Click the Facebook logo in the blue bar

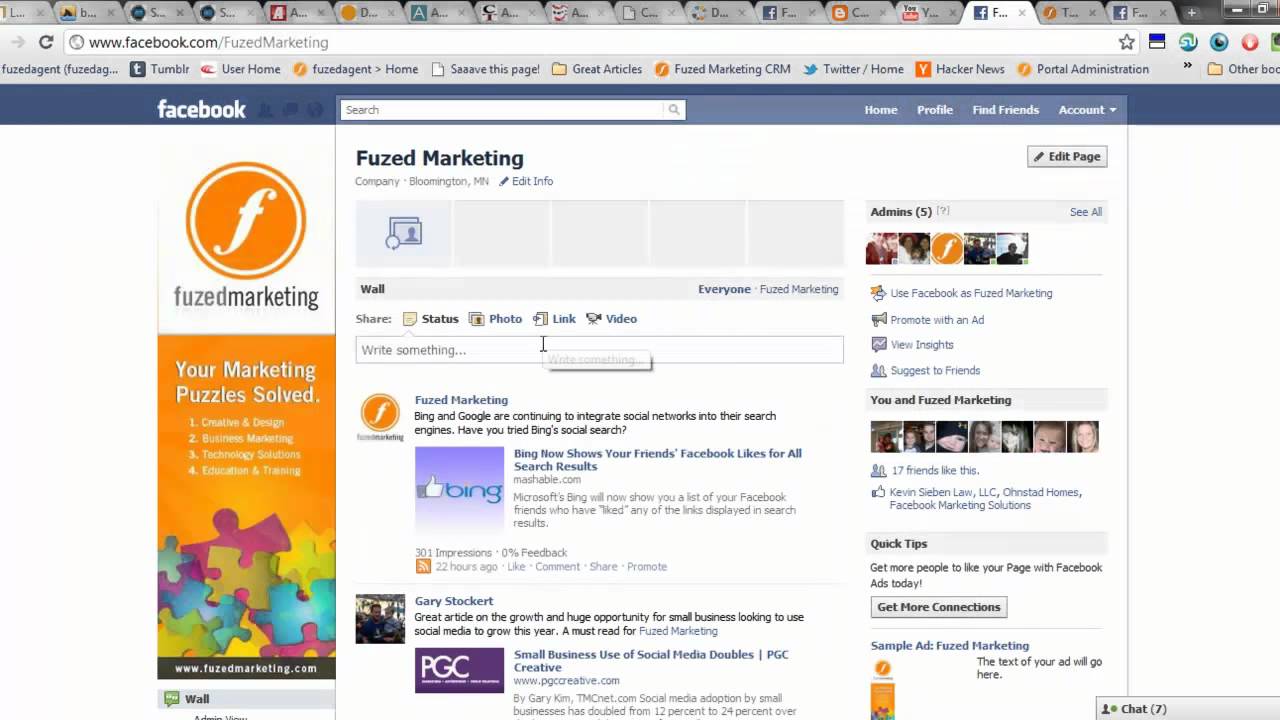coord(201,109)
